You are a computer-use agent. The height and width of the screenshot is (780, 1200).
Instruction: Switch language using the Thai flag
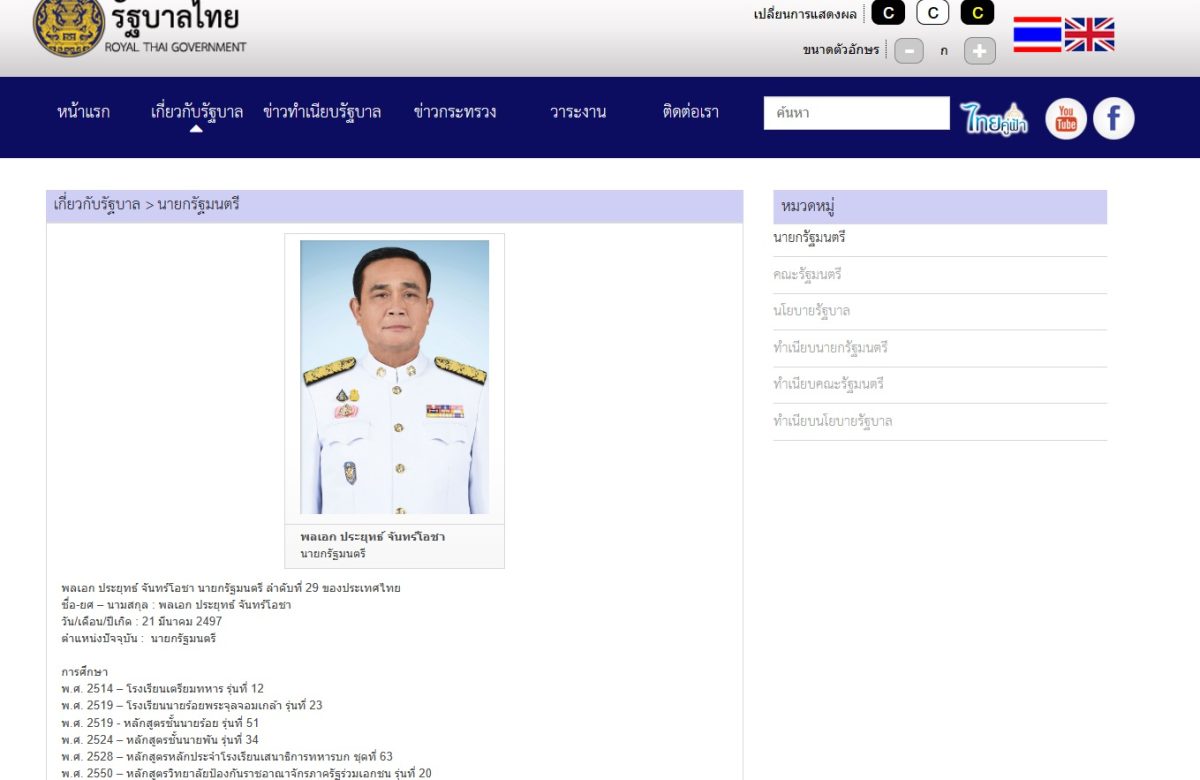pos(1037,34)
